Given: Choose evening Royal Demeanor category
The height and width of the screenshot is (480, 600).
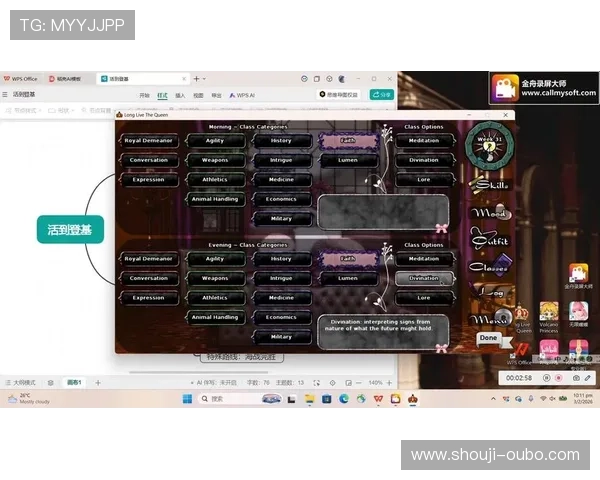Looking at the screenshot, I should pyautogui.click(x=149, y=259).
